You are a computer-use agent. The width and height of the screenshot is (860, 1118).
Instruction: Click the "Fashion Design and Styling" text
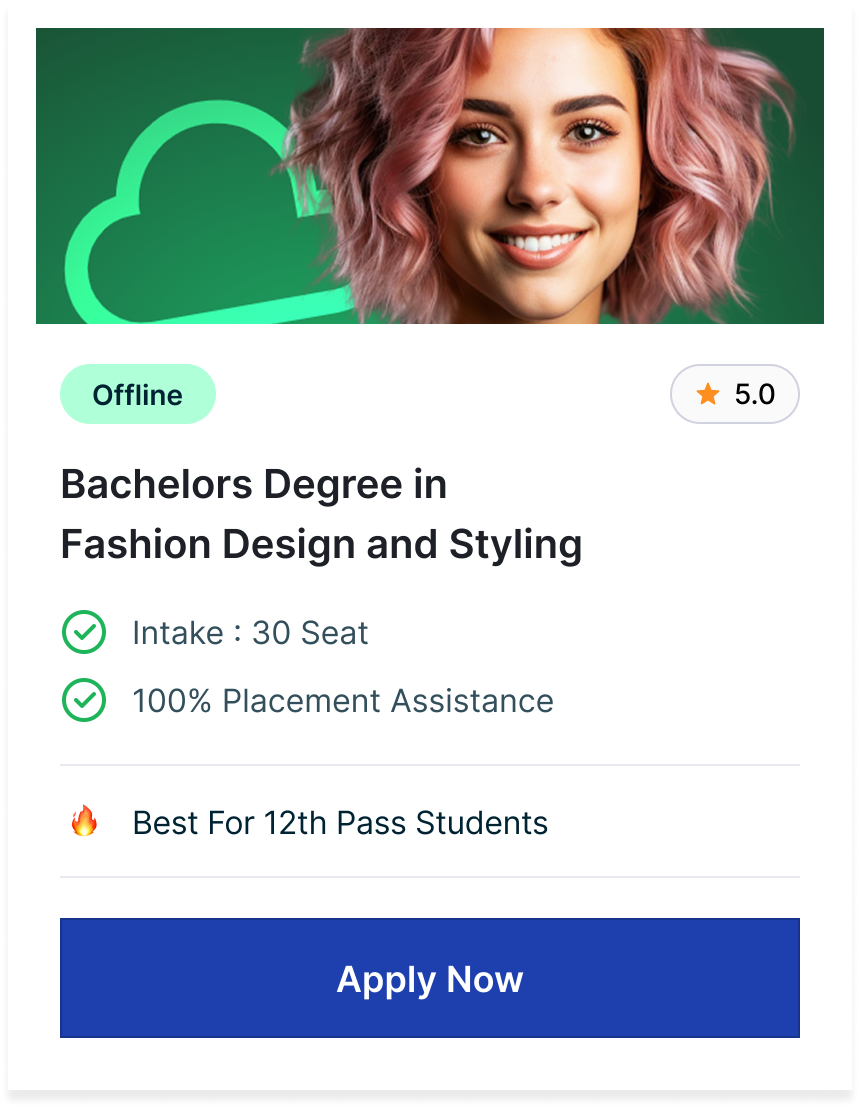[321, 545]
